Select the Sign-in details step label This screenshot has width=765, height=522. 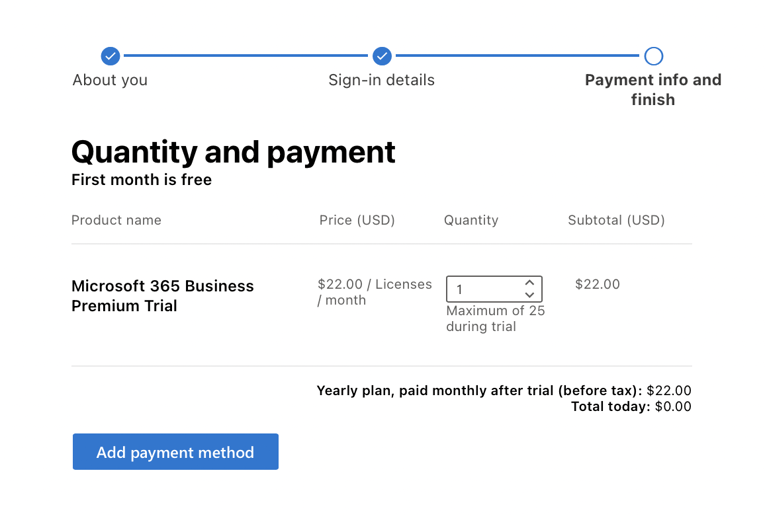click(382, 80)
